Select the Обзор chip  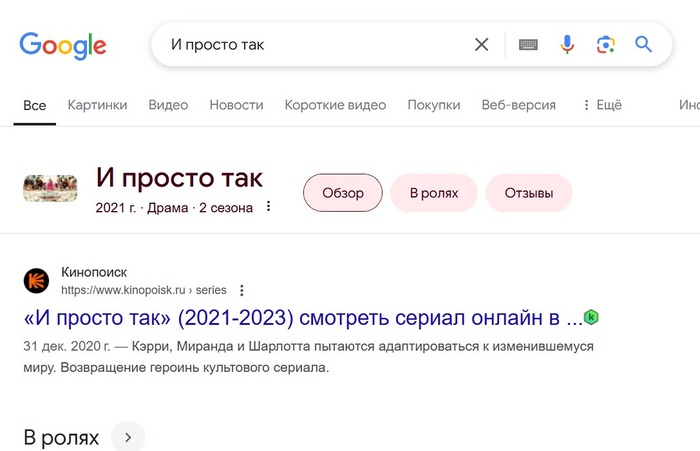coord(343,193)
